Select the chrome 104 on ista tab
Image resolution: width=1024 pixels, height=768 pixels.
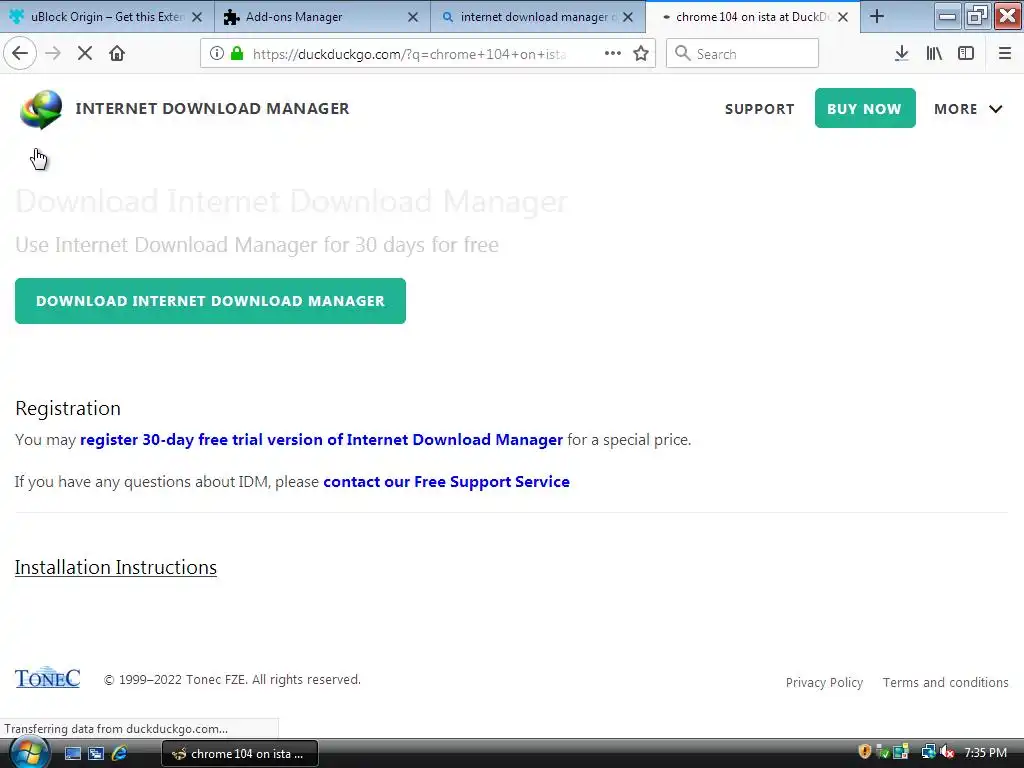click(752, 16)
